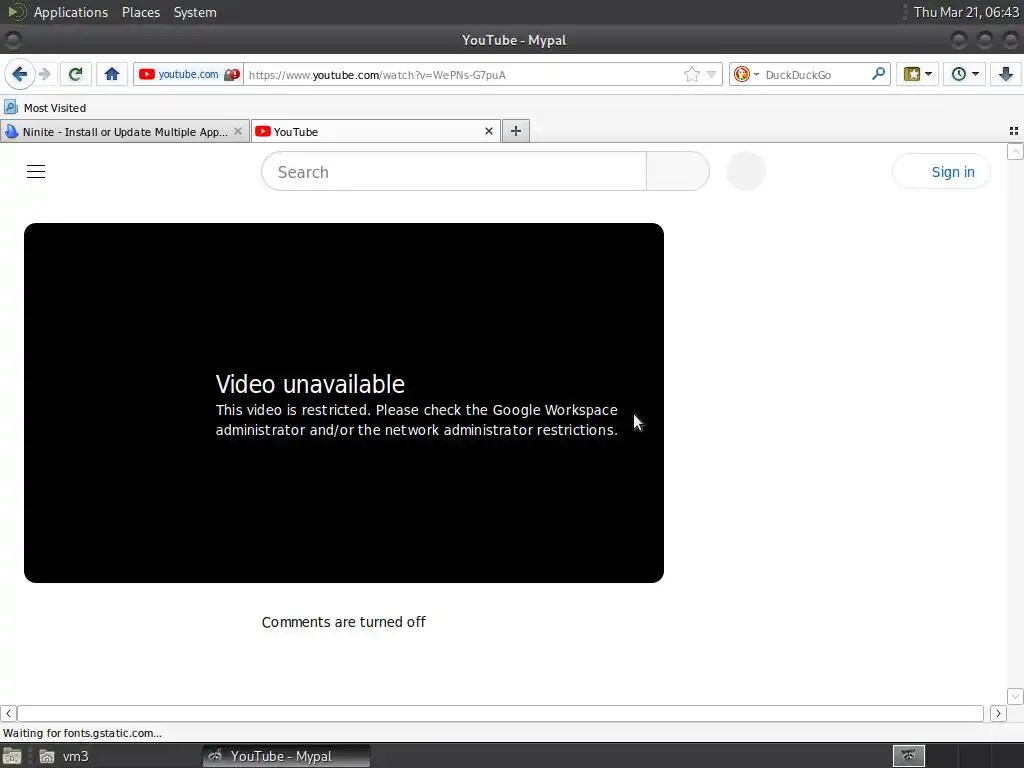Click the forward arrow navigation button

click(44, 74)
